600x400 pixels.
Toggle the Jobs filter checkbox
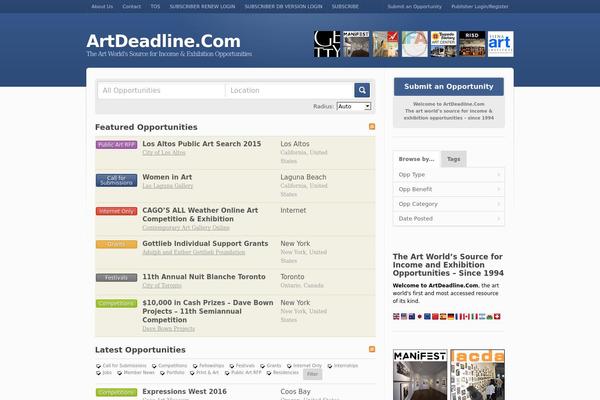[98, 373]
